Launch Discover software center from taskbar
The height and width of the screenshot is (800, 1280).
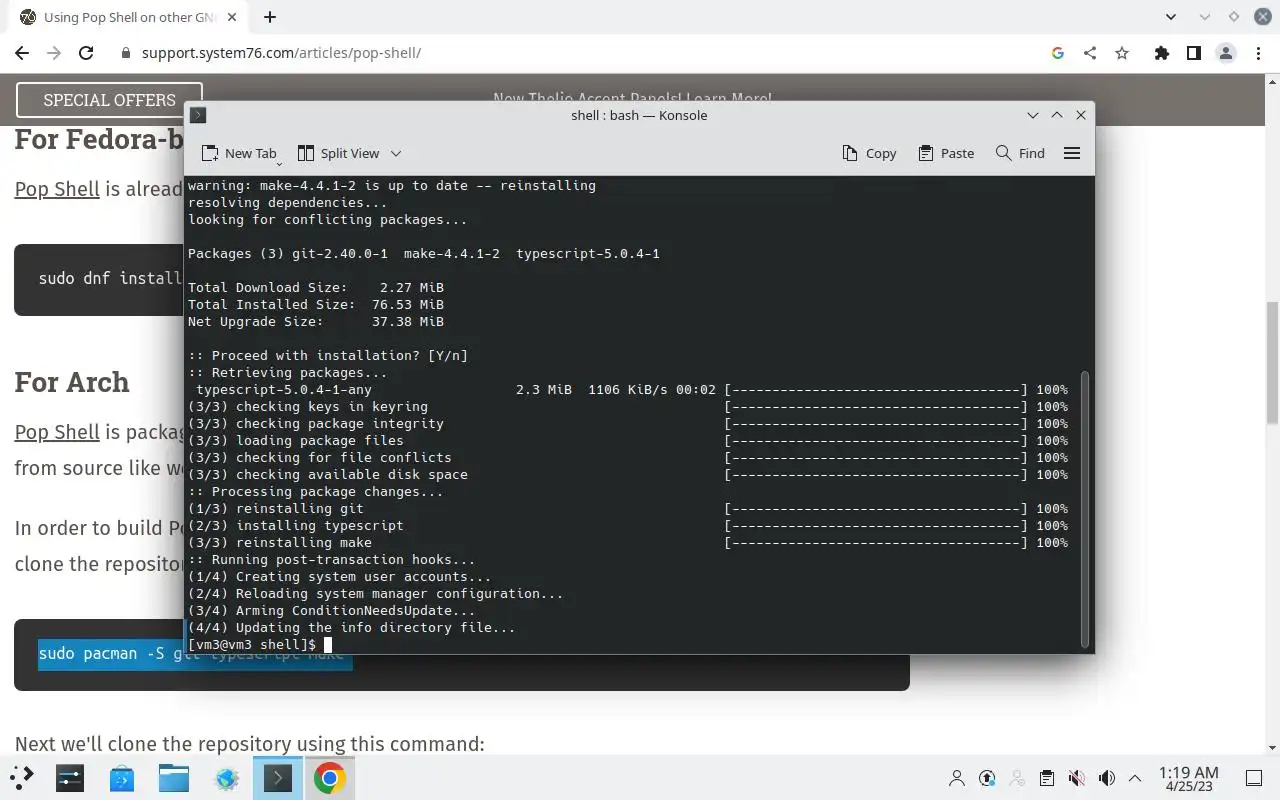pos(122,777)
